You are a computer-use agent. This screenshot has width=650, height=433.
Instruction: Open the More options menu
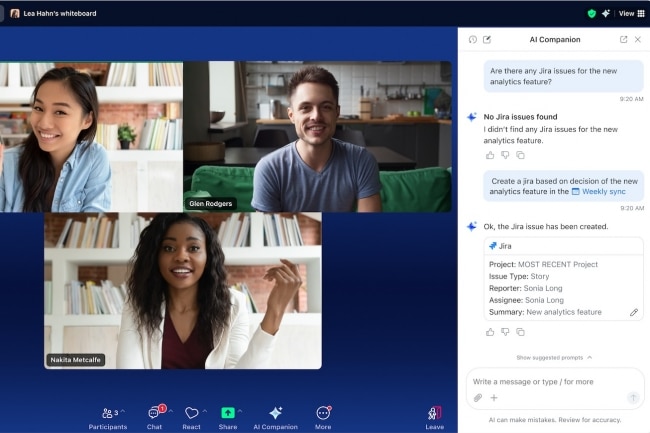pos(323,418)
